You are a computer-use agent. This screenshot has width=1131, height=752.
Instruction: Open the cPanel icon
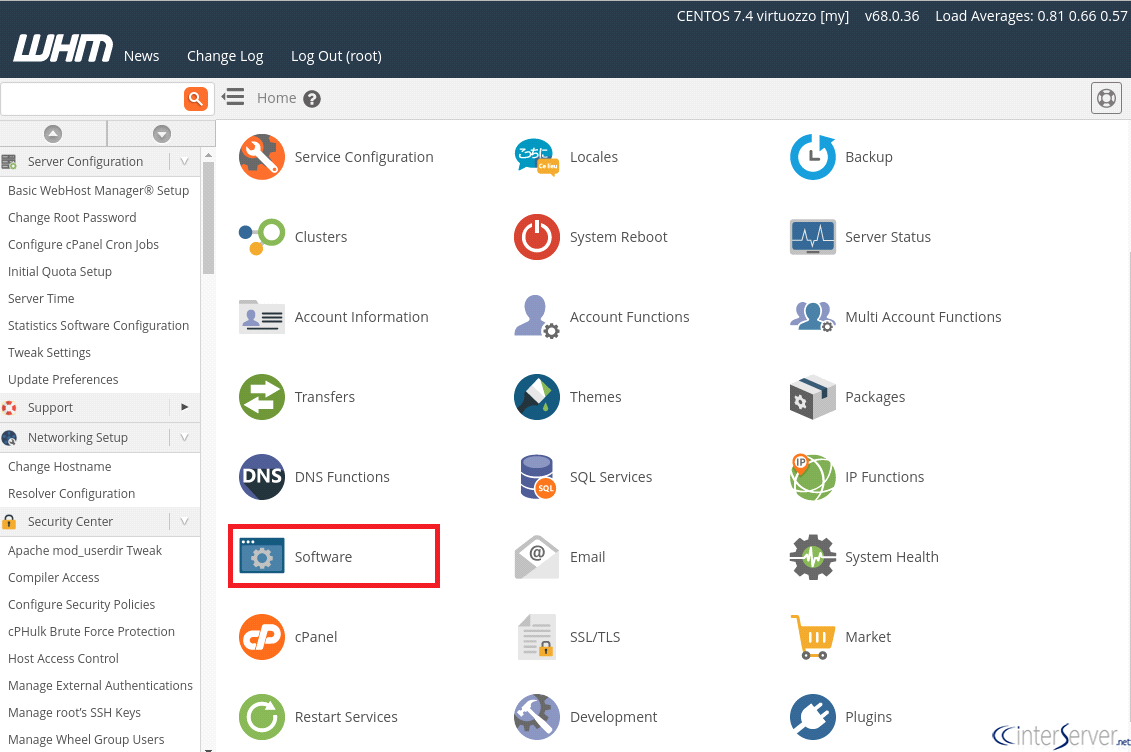[262, 637]
